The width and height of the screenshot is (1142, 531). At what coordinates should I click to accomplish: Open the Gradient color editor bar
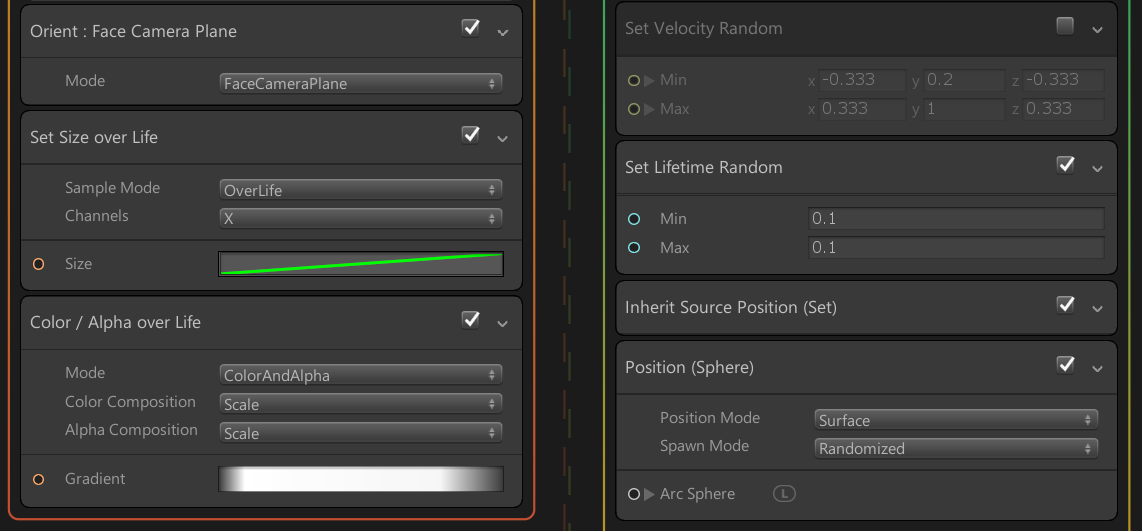click(x=361, y=479)
